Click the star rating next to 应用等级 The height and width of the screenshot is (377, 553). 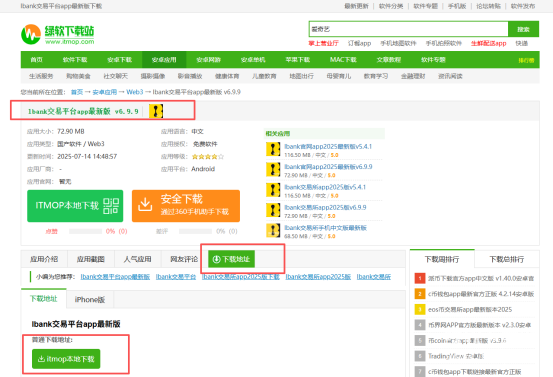tap(208, 157)
